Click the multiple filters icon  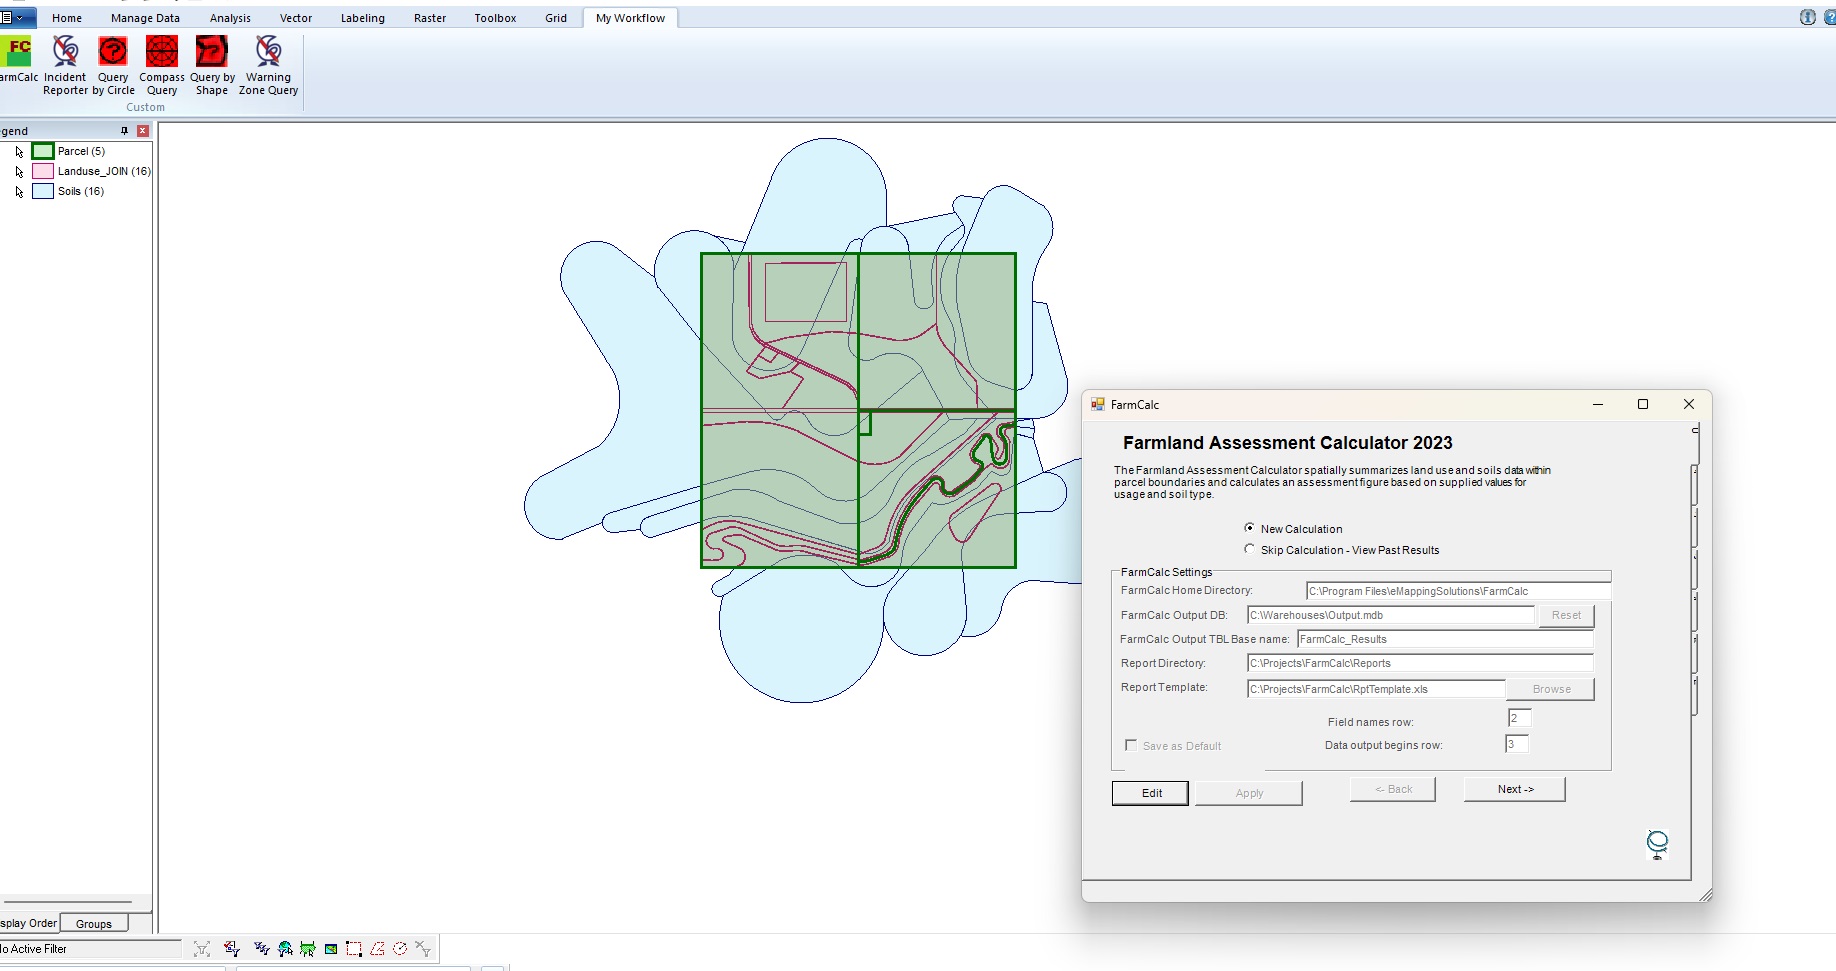(x=262, y=949)
